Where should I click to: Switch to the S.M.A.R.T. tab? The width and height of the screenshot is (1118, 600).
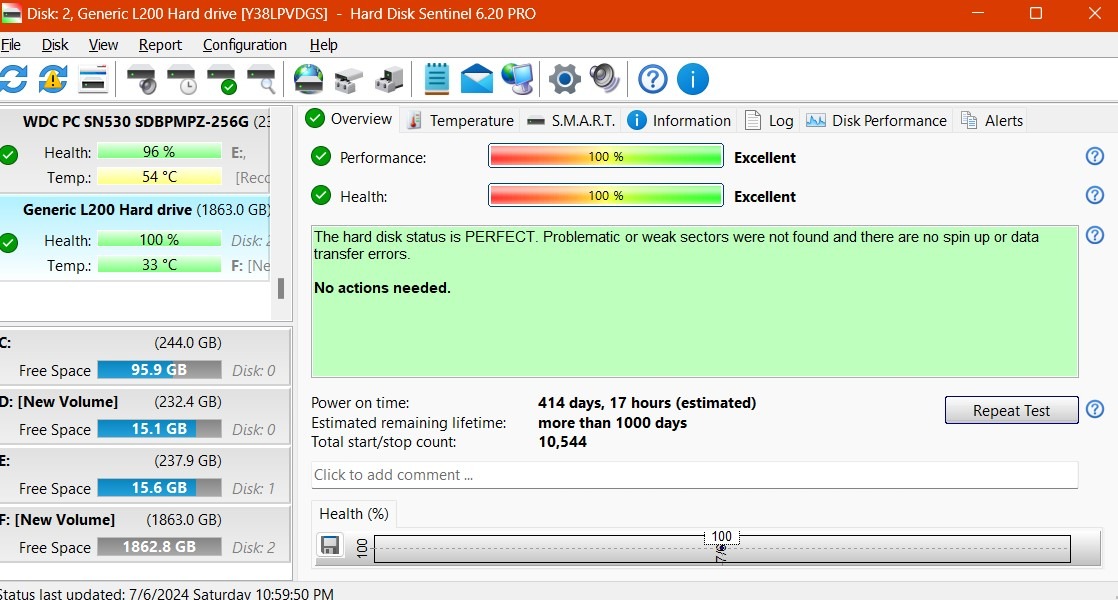(570, 120)
